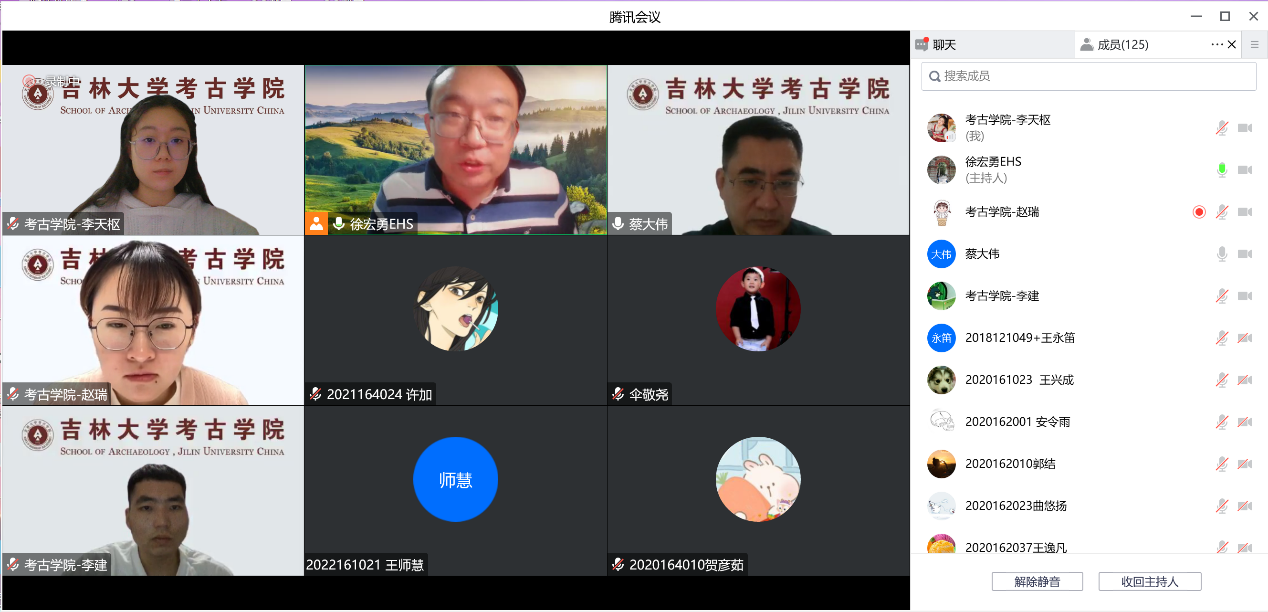Select 考古学院-赵瑞 video tile
1268x612 pixels.
153,321
